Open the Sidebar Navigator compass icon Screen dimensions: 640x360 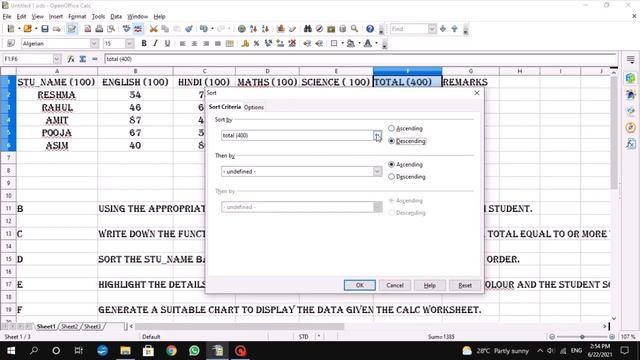(x=631, y=127)
